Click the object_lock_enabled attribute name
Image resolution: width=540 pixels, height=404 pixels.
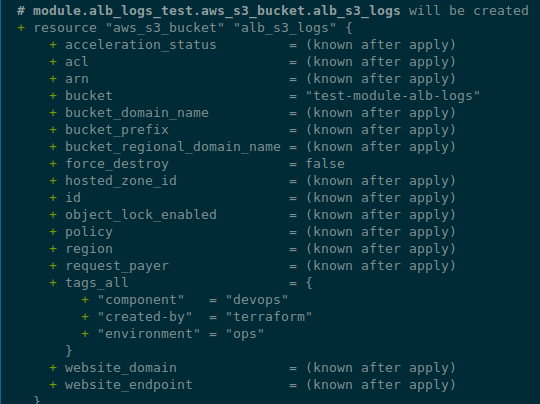pyautogui.click(x=141, y=215)
